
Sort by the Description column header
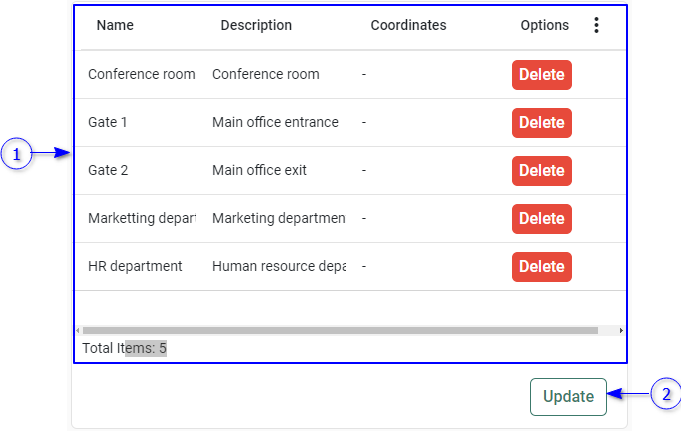point(256,26)
